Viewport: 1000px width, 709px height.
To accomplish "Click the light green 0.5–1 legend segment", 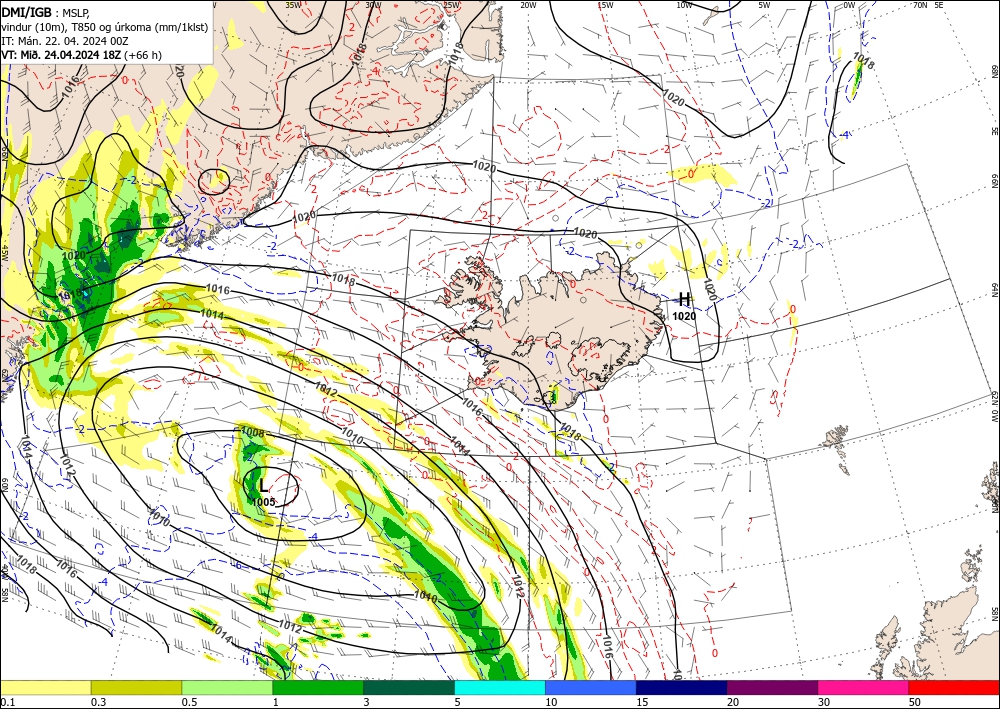I will pos(227,687).
